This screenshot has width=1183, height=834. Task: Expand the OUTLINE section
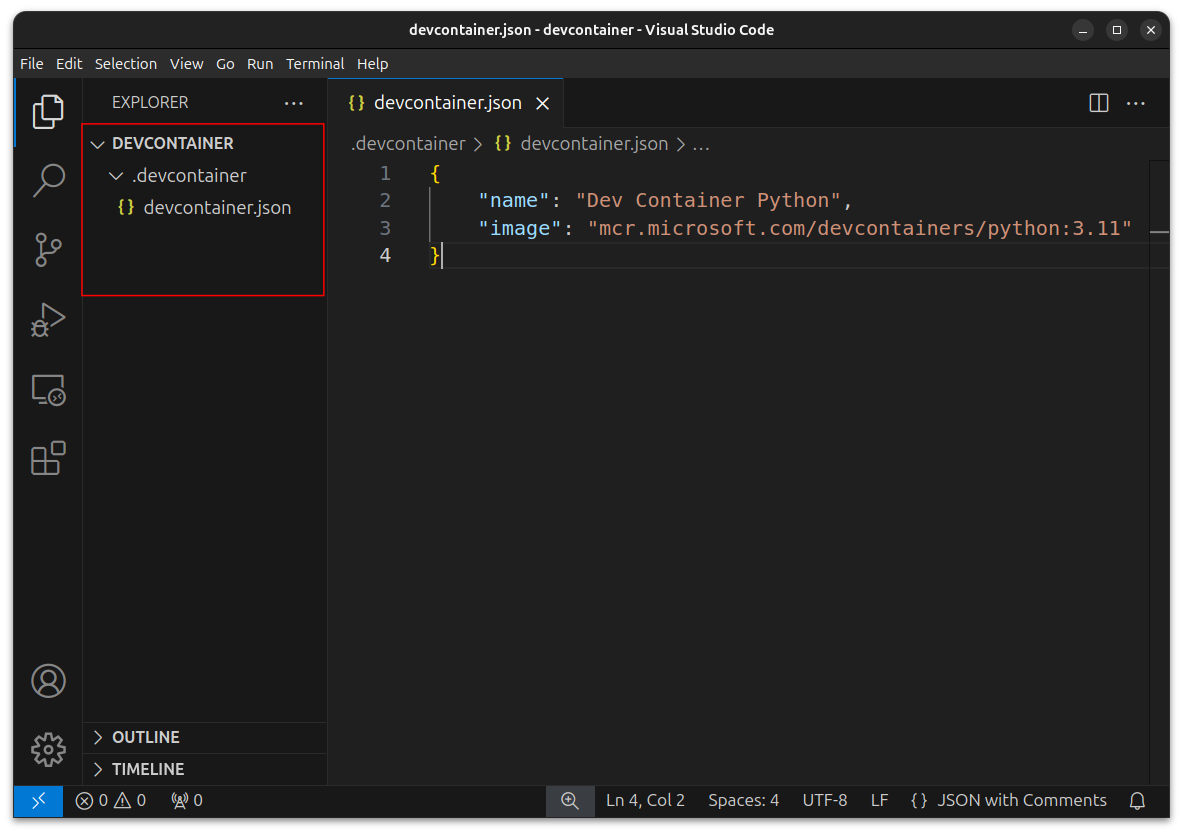tap(204, 737)
